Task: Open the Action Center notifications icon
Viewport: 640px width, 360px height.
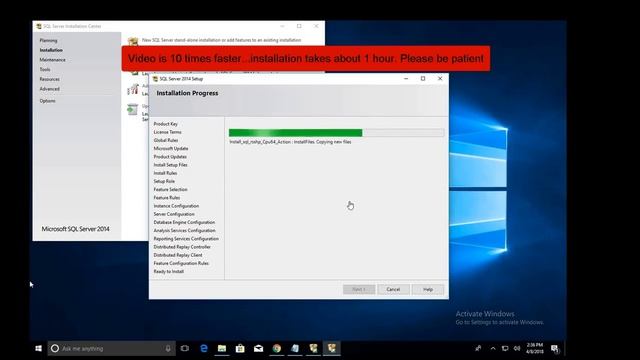Action: pyautogui.click(x=555, y=348)
